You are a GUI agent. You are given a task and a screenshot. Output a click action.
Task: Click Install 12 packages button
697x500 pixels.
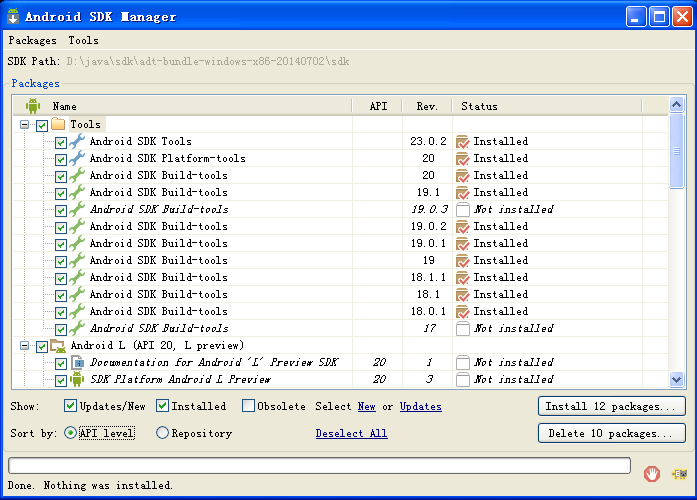(x=612, y=406)
